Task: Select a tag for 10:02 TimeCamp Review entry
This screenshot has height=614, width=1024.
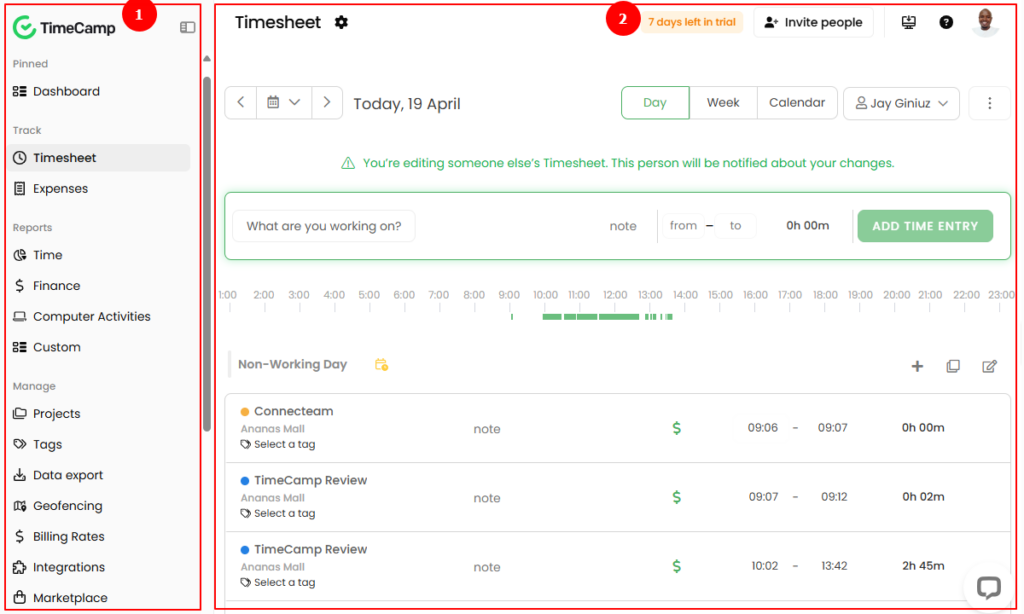Action: pyautogui.click(x=278, y=583)
